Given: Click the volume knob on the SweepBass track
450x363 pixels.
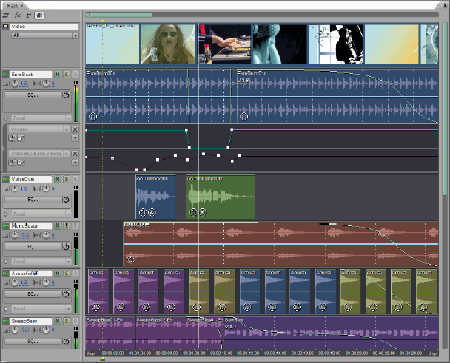Looking at the screenshot, I should [15, 330].
